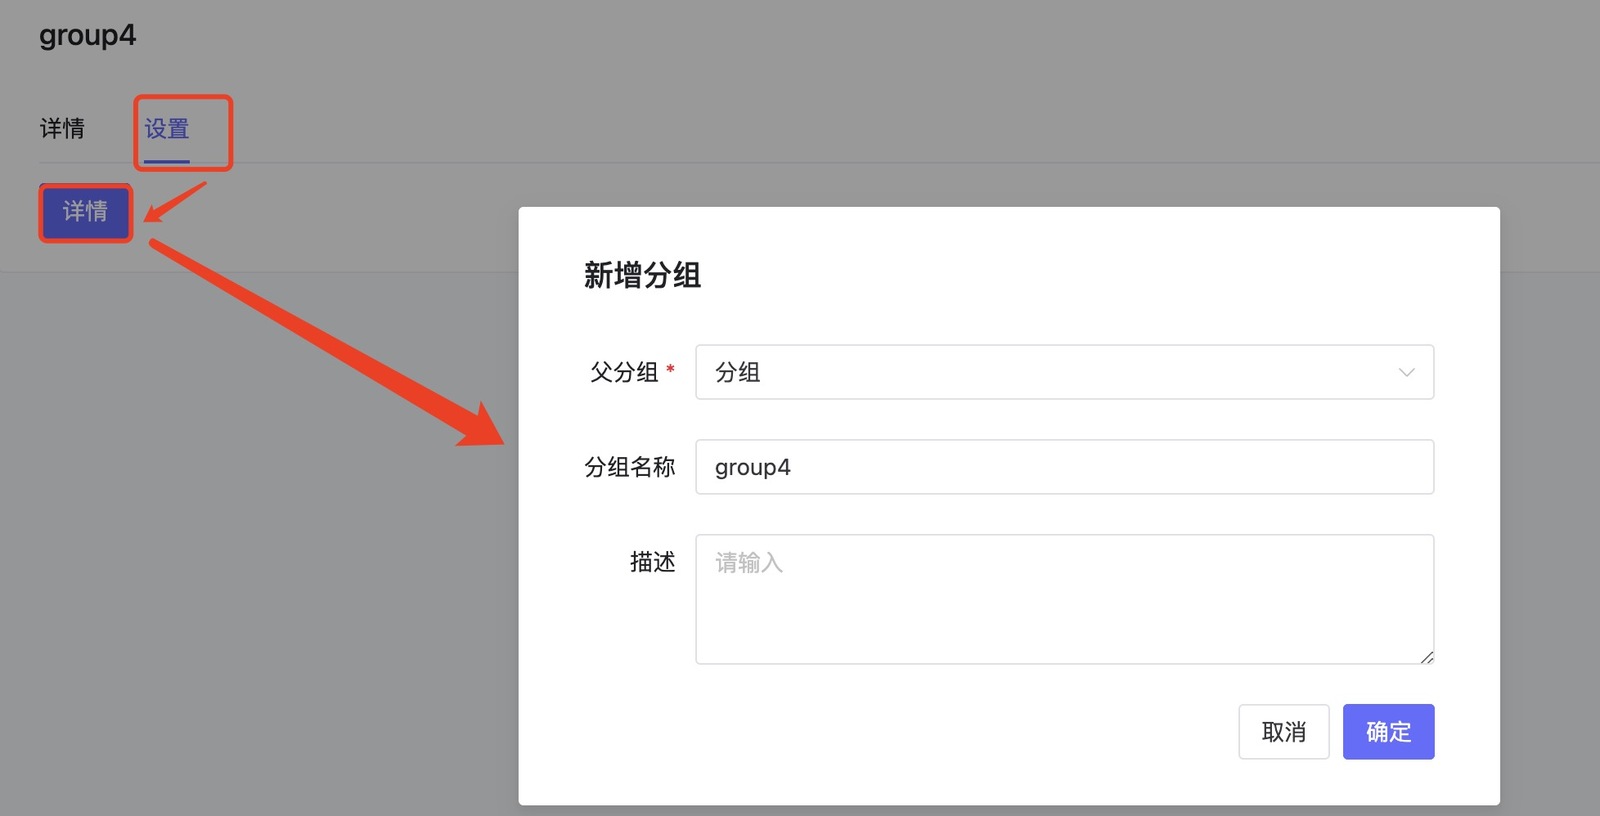Click the group4 text in the name field
Viewport: 1600px width, 816px height.
coord(752,467)
